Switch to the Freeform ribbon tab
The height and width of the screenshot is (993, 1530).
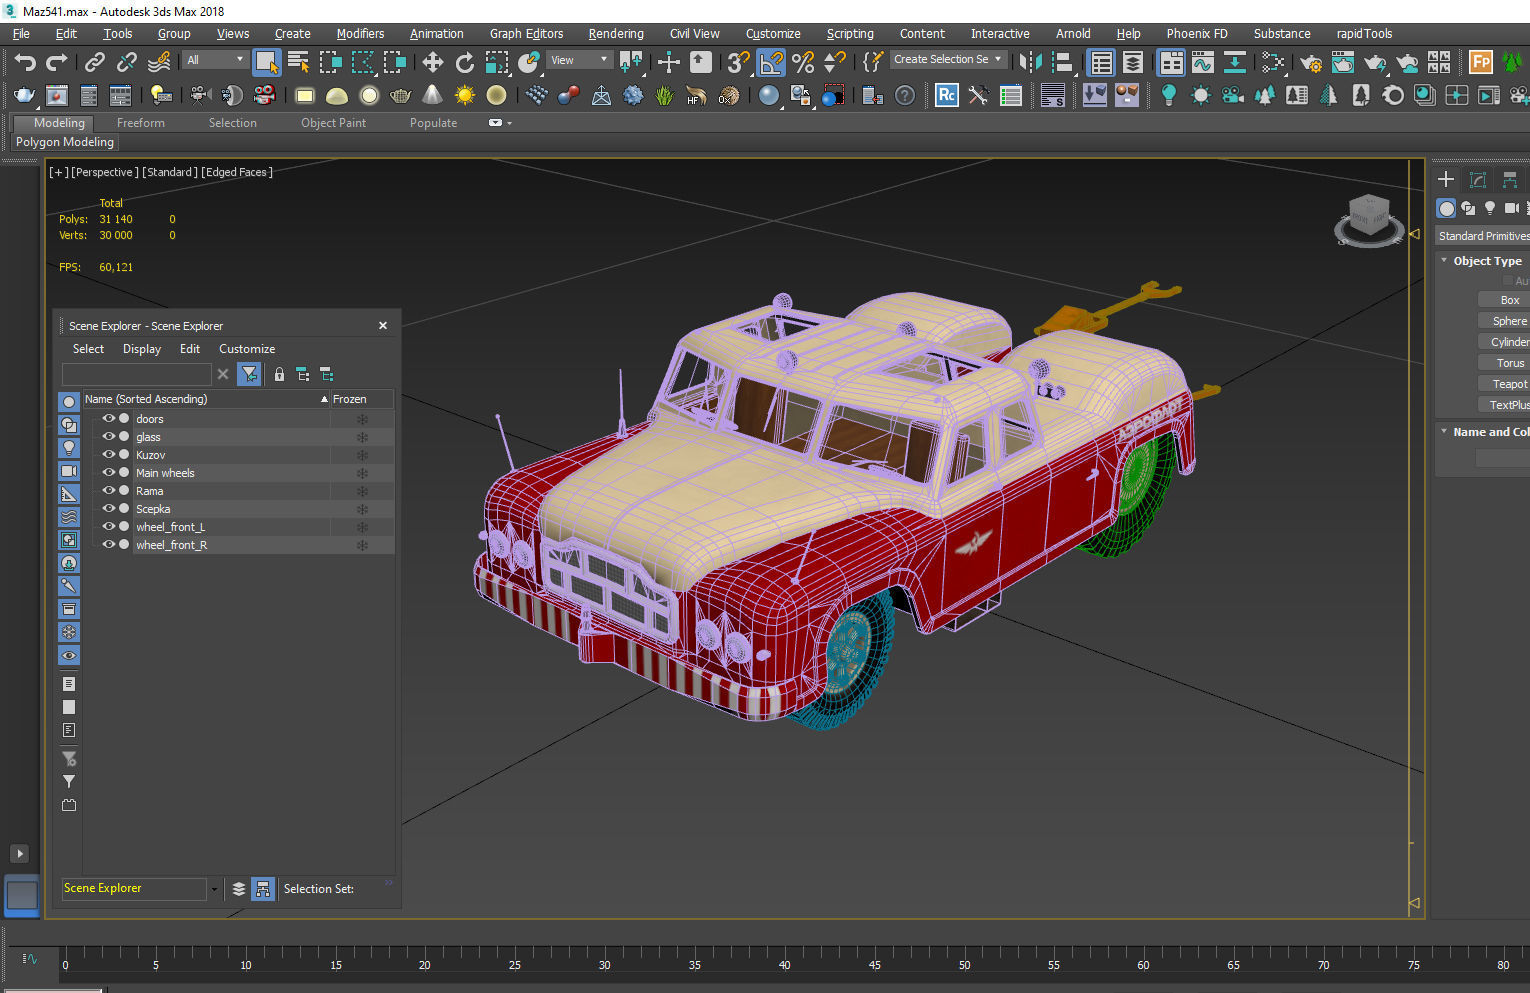(x=140, y=123)
